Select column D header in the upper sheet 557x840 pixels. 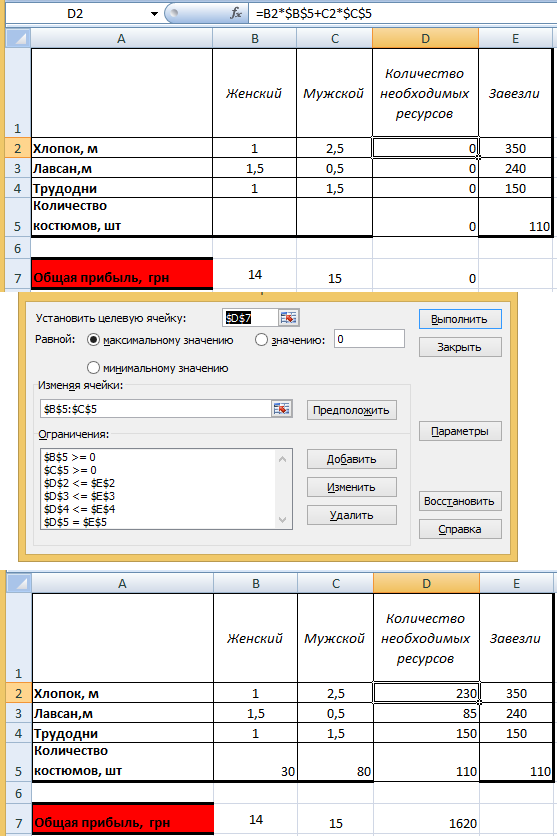pos(425,38)
